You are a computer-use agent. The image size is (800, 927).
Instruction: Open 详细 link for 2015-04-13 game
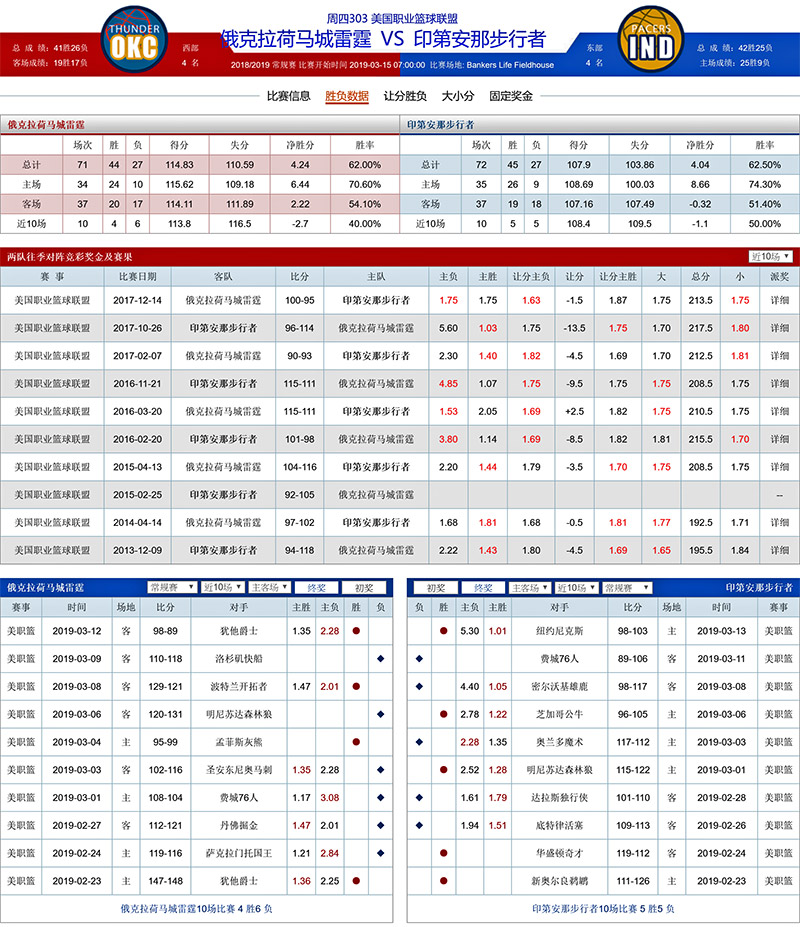click(x=779, y=467)
